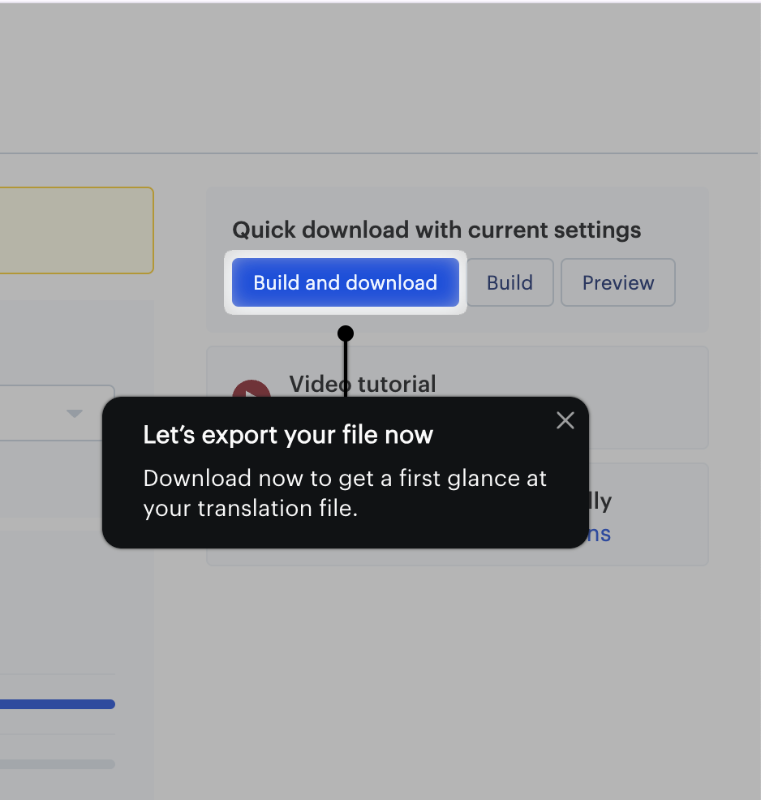This screenshot has width=761, height=800.
Task: Expand the gray dropdown arrow triangle
Action: (x=74, y=413)
